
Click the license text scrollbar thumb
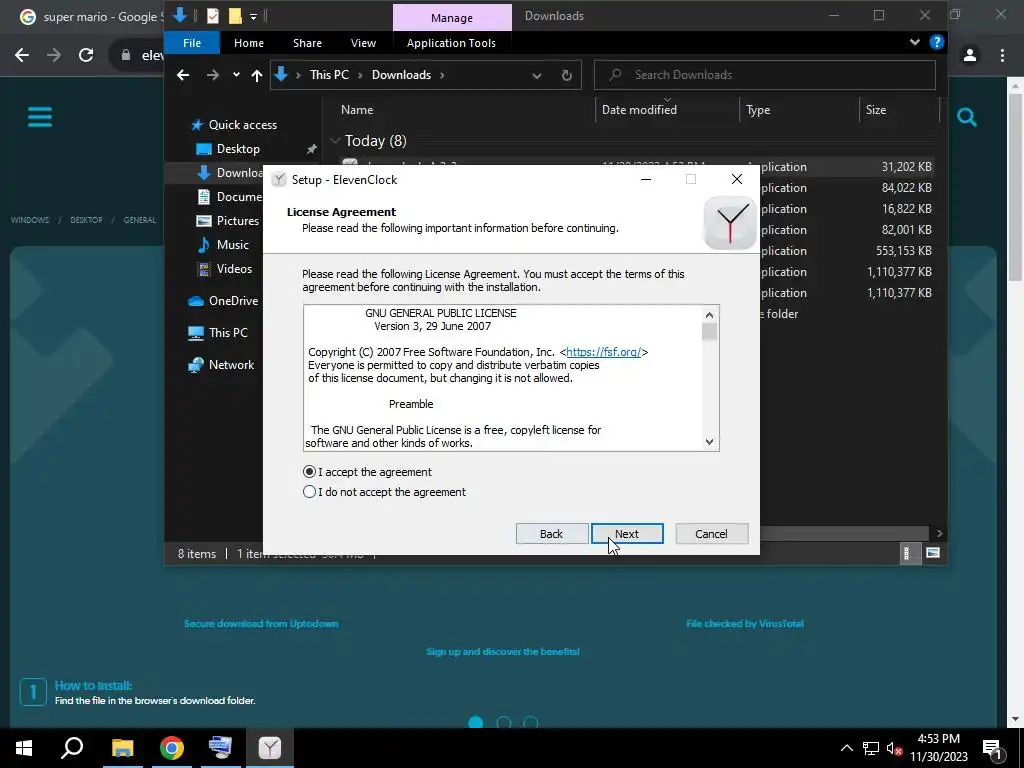pos(709,332)
